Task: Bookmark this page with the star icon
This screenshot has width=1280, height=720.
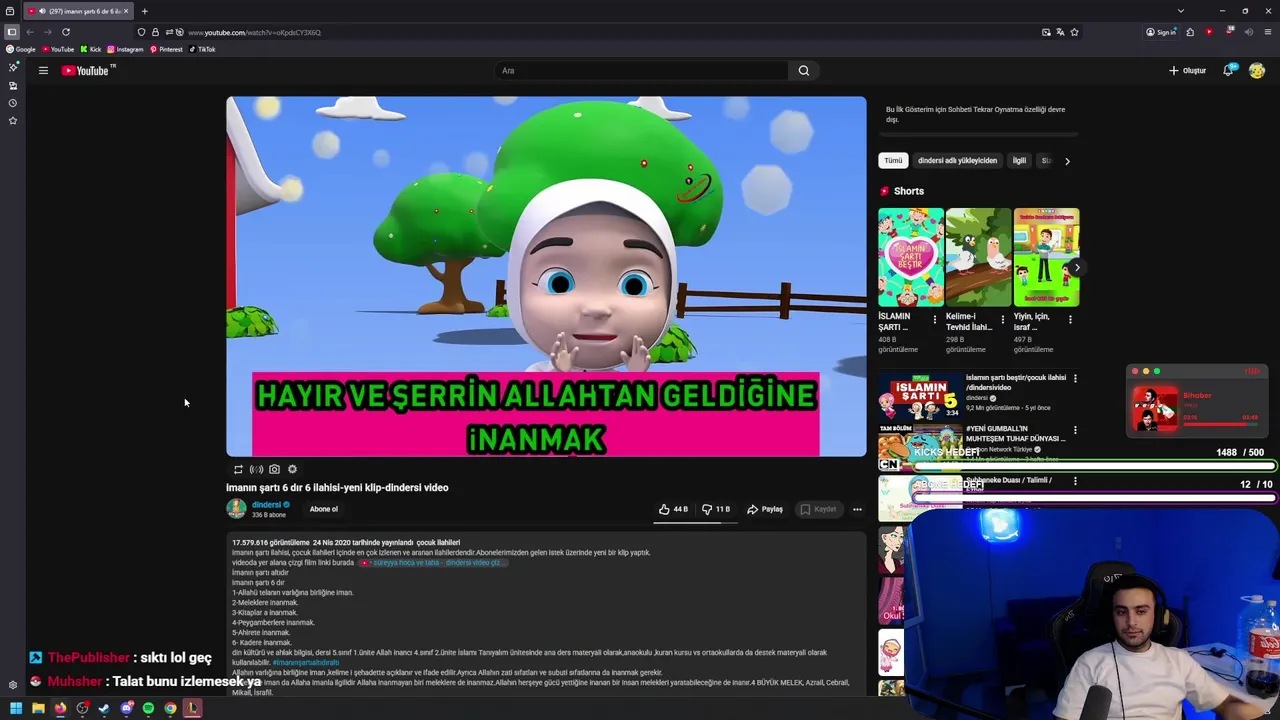Action: tap(1075, 32)
